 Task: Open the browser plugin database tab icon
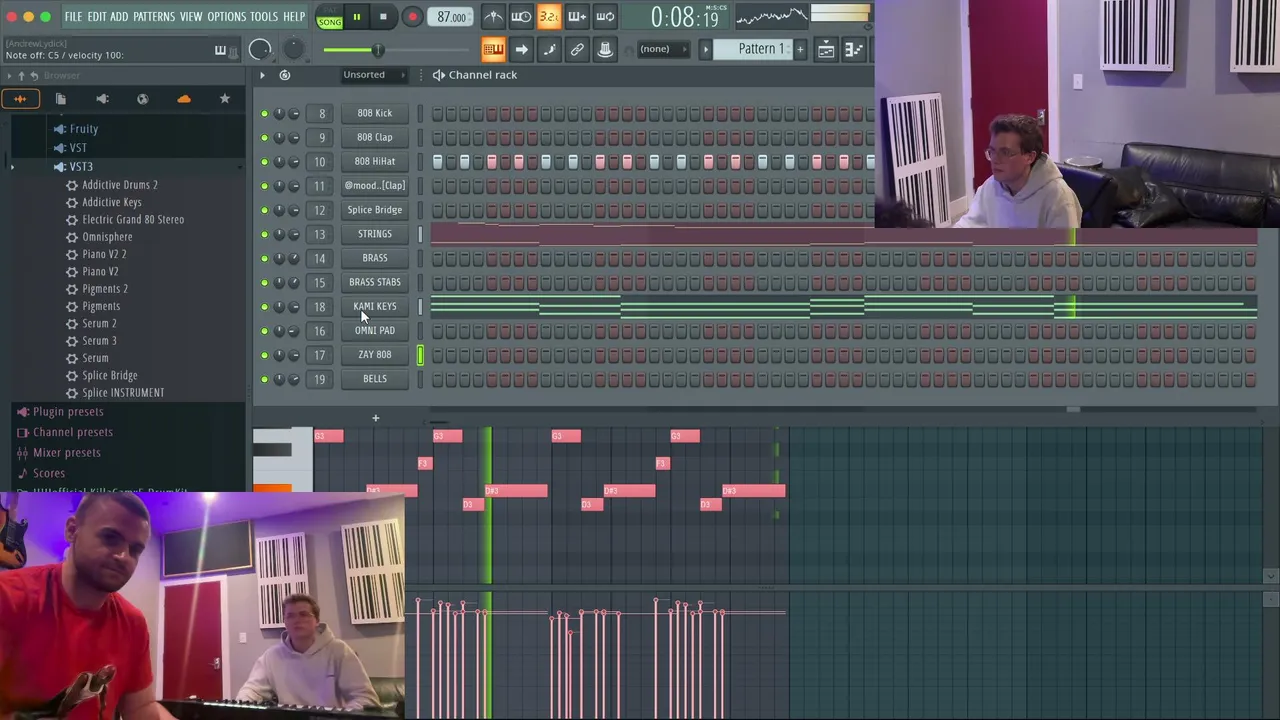coord(102,99)
